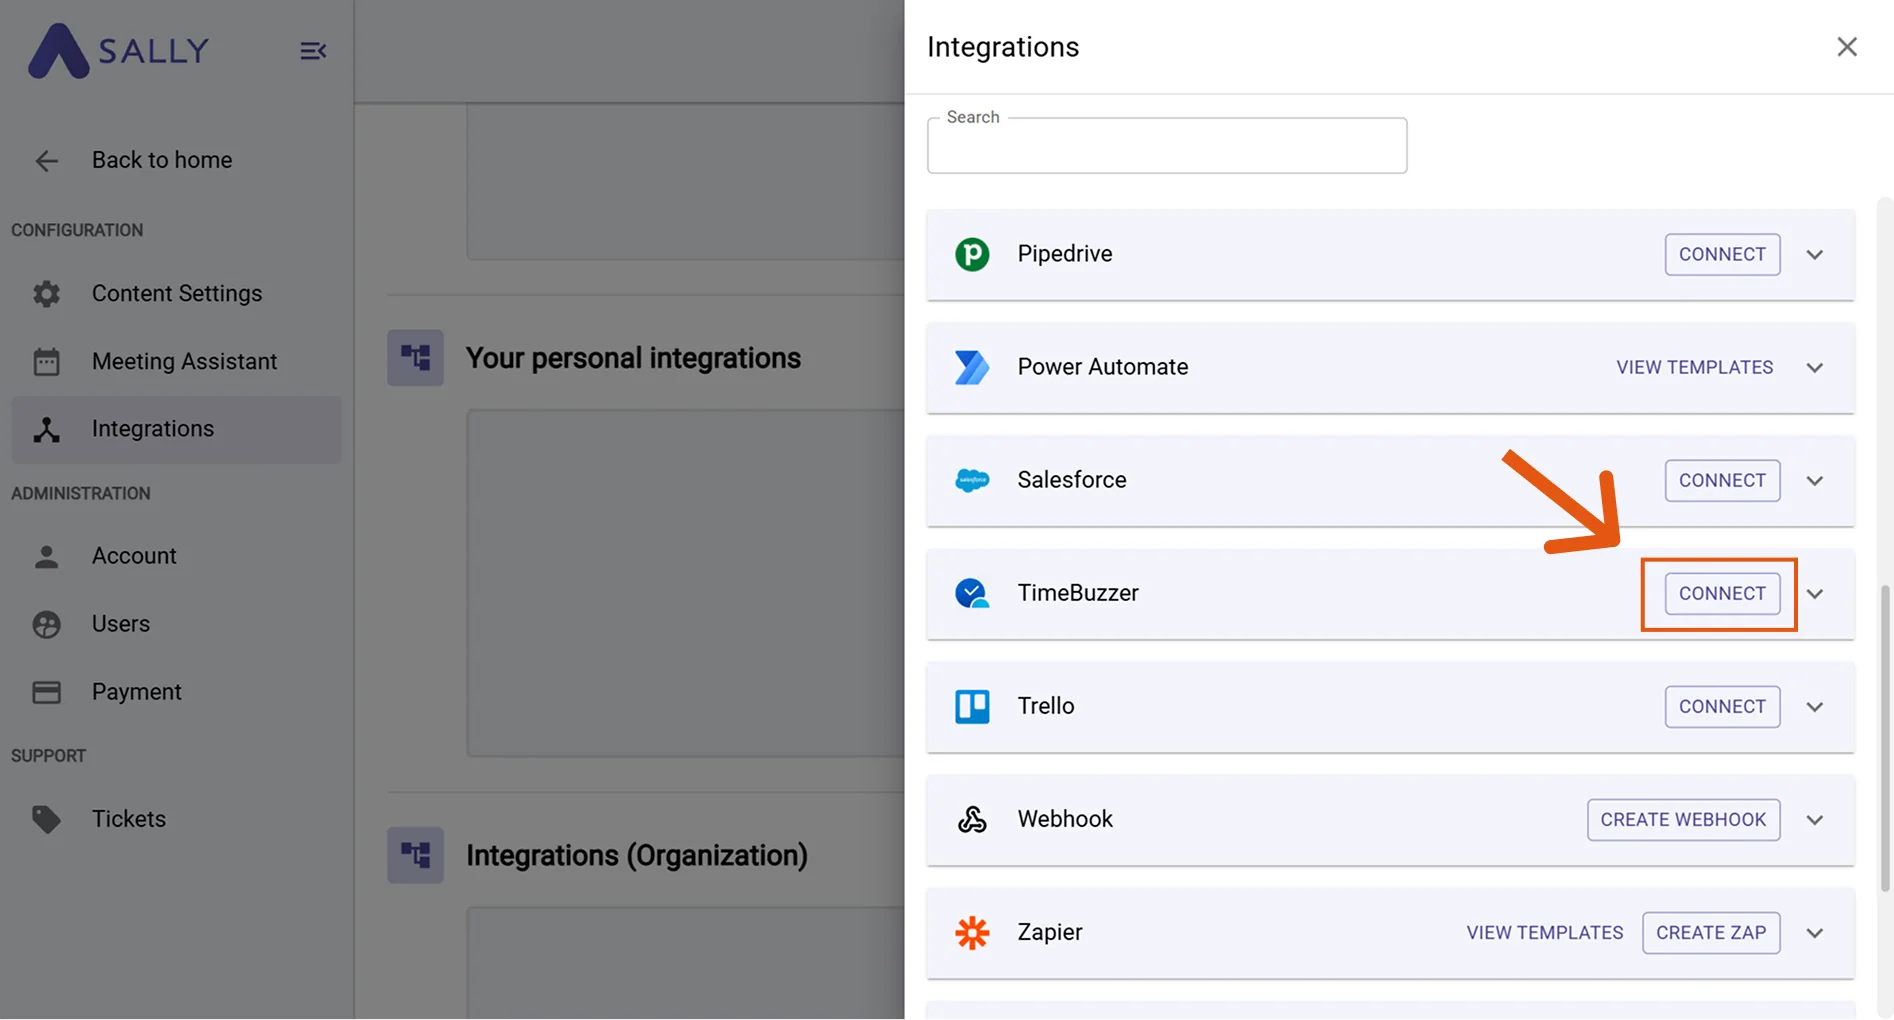Image resolution: width=1894 pixels, height=1020 pixels.
Task: Click the Create Webhook button
Action: click(1683, 819)
